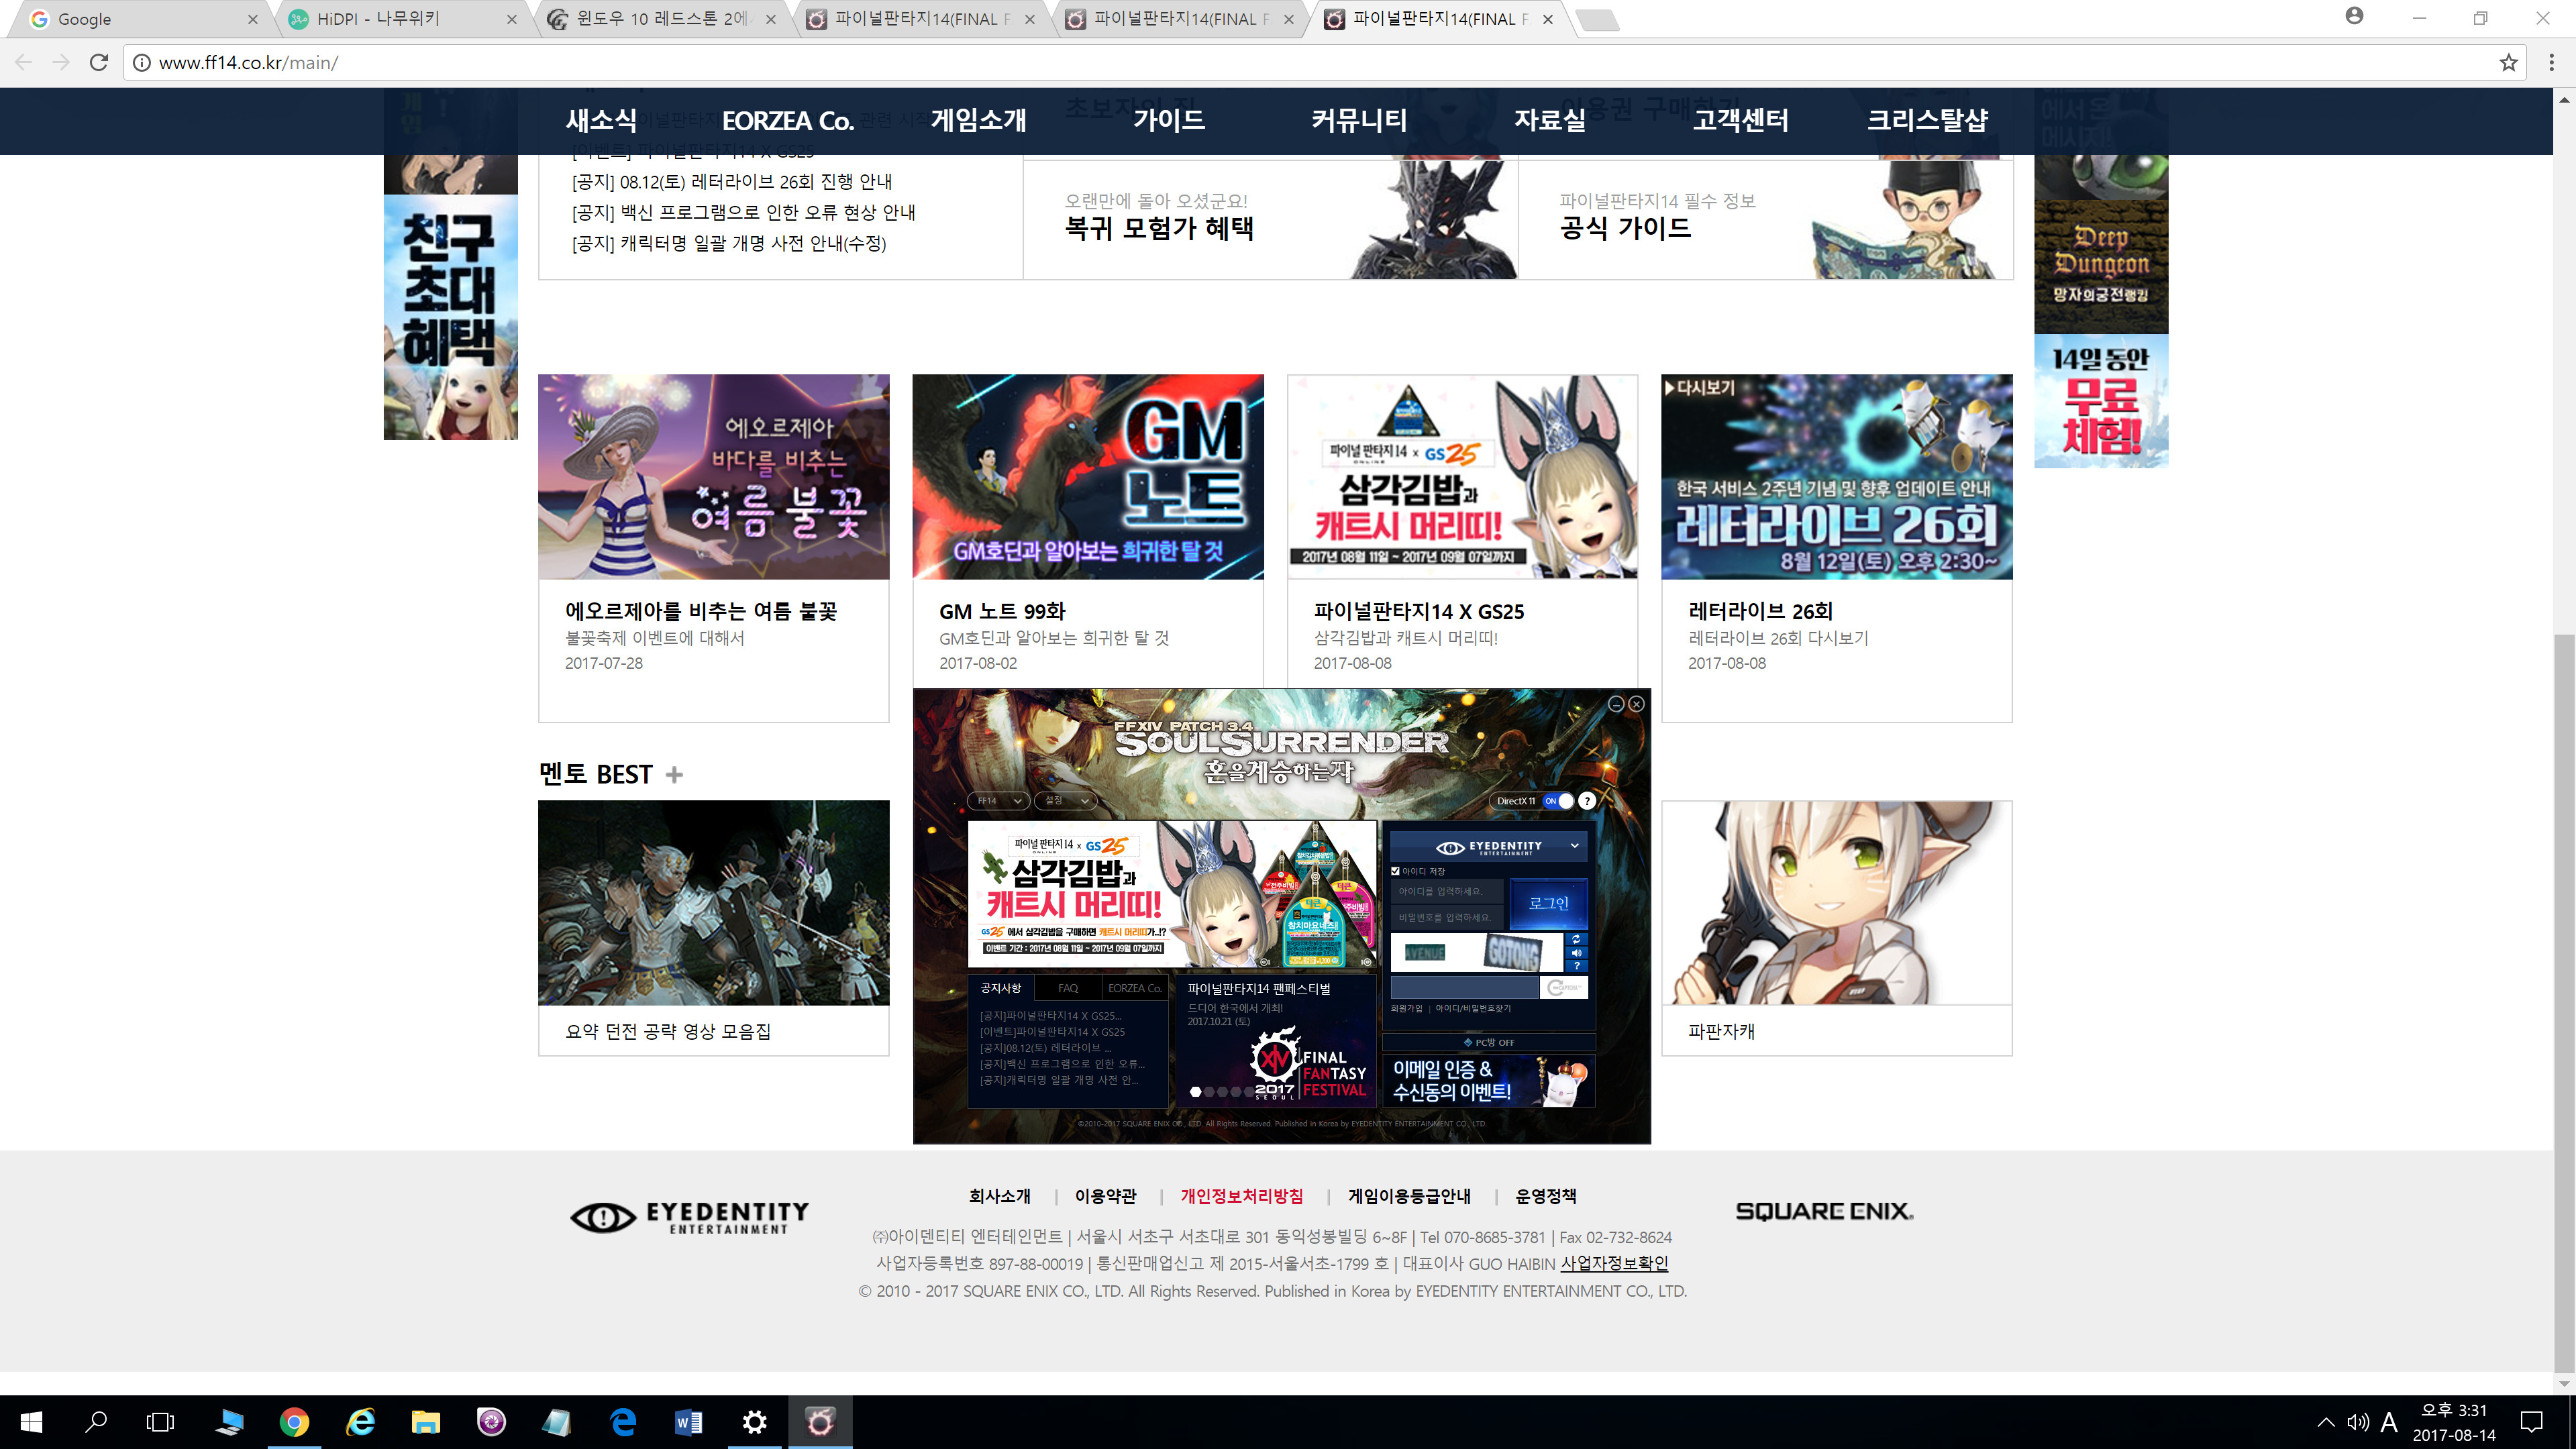Close the FF14 launcher with round X icon
The image size is (2576, 1449).
click(1637, 704)
